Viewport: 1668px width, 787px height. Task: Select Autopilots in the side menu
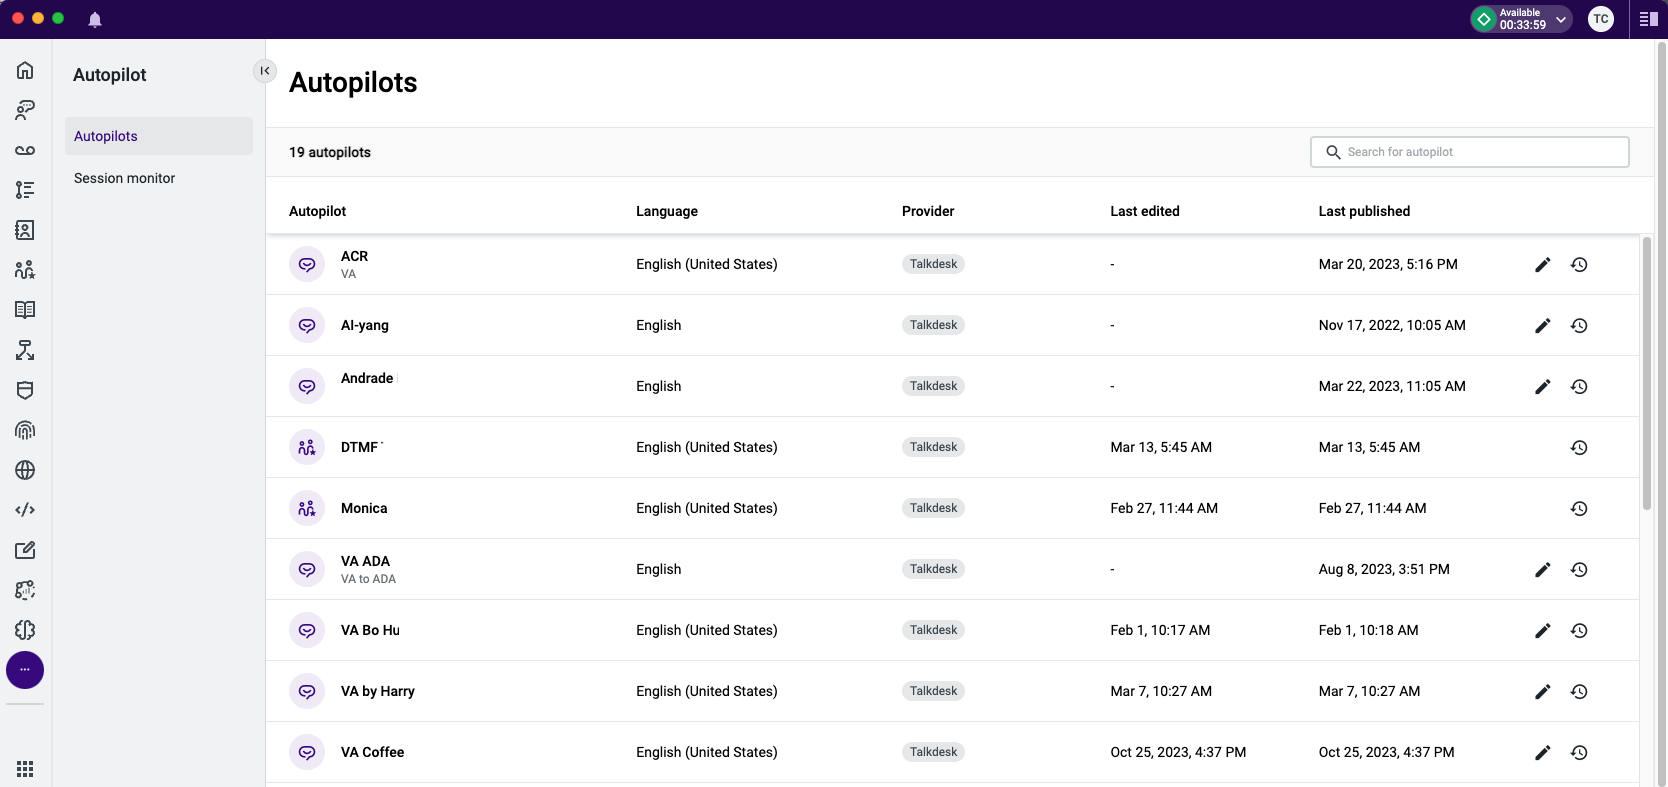159,136
